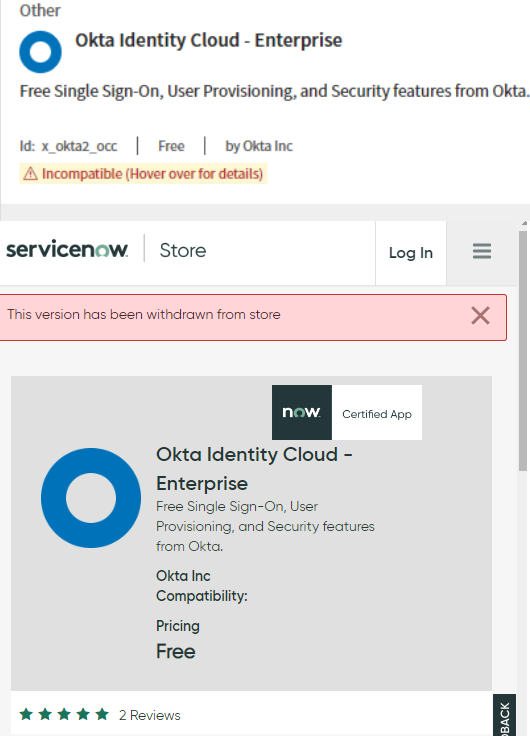The height and width of the screenshot is (736, 530).
Task: Select the text 'Id: x_okta2_occ'
Action: (69, 146)
